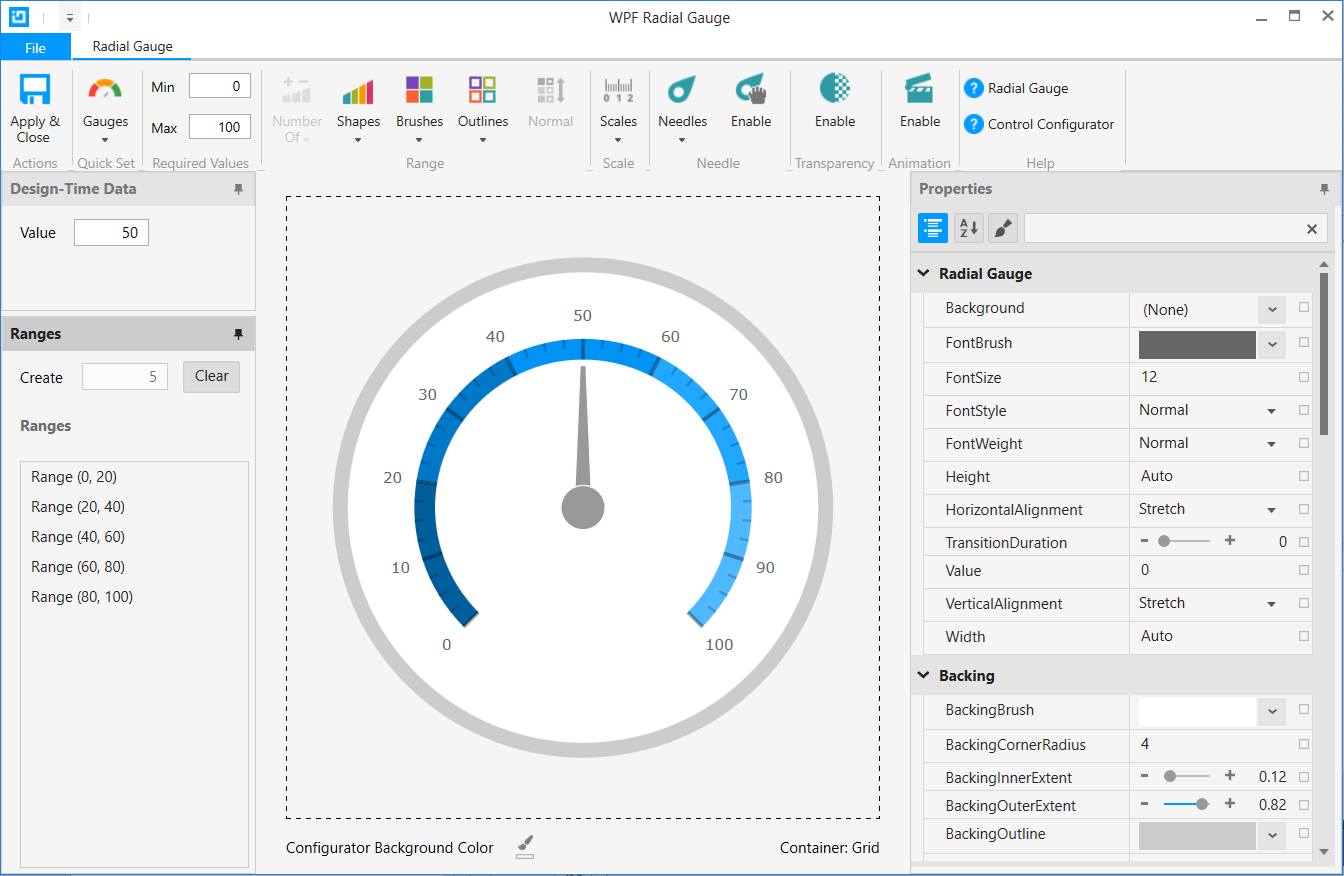Open the HorizontalAlignment dropdown
This screenshot has width=1344, height=876.
[x=1272, y=510]
